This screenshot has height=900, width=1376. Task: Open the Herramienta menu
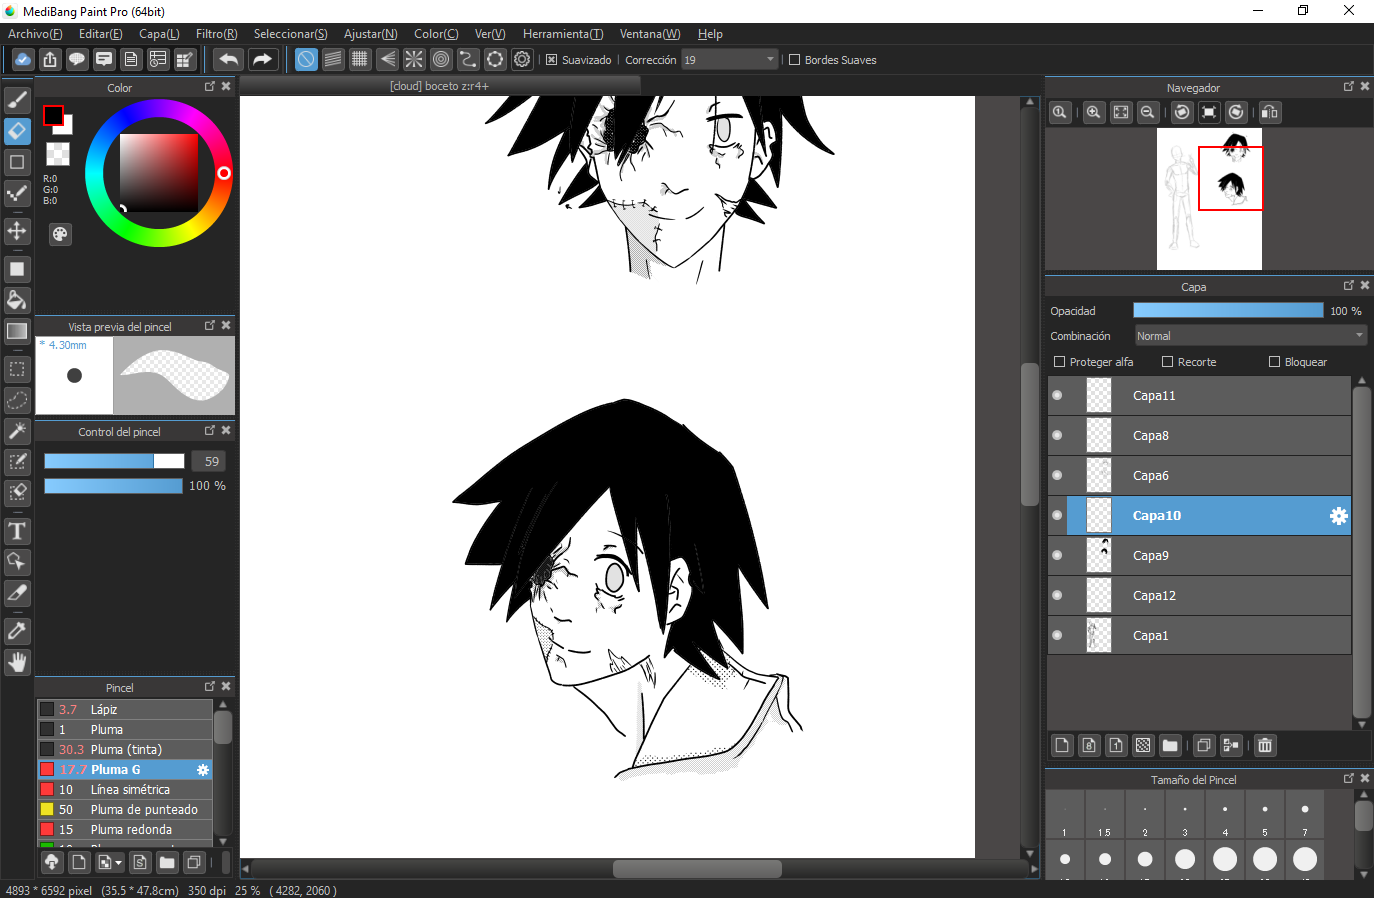563,34
